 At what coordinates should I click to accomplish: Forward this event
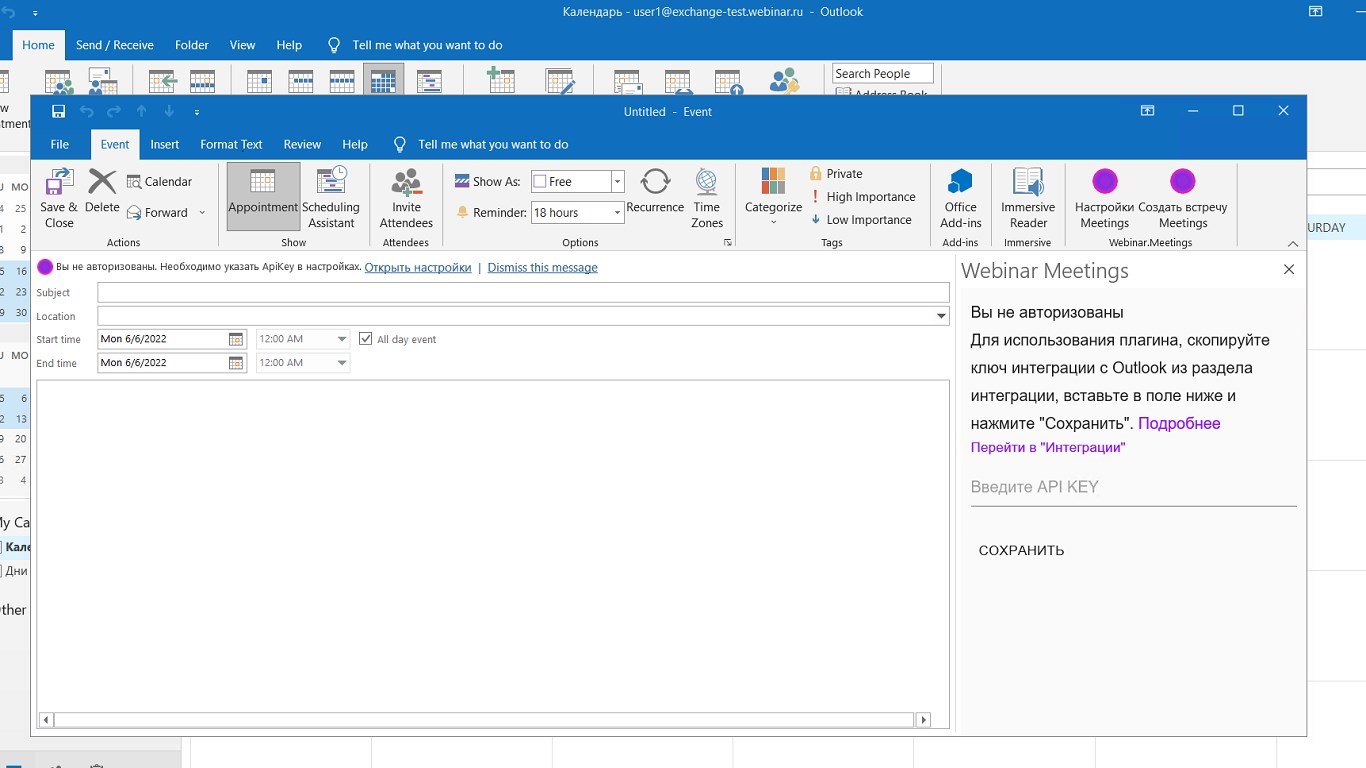[157, 213]
